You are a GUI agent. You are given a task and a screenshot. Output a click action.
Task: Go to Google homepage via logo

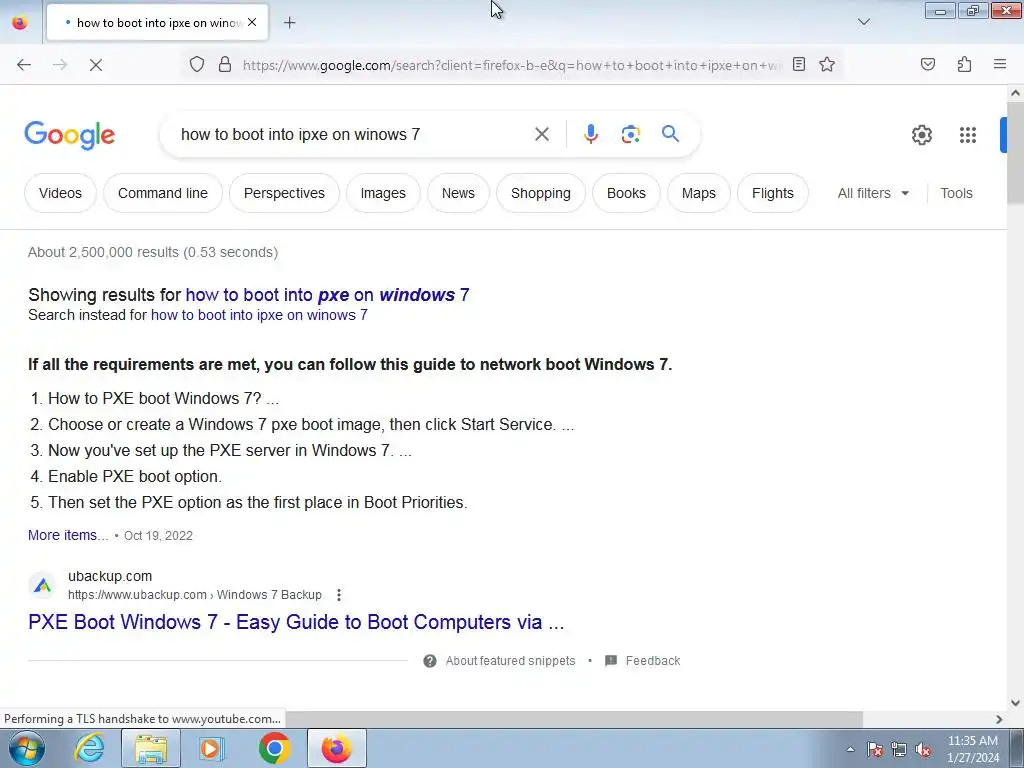pyautogui.click(x=69, y=135)
